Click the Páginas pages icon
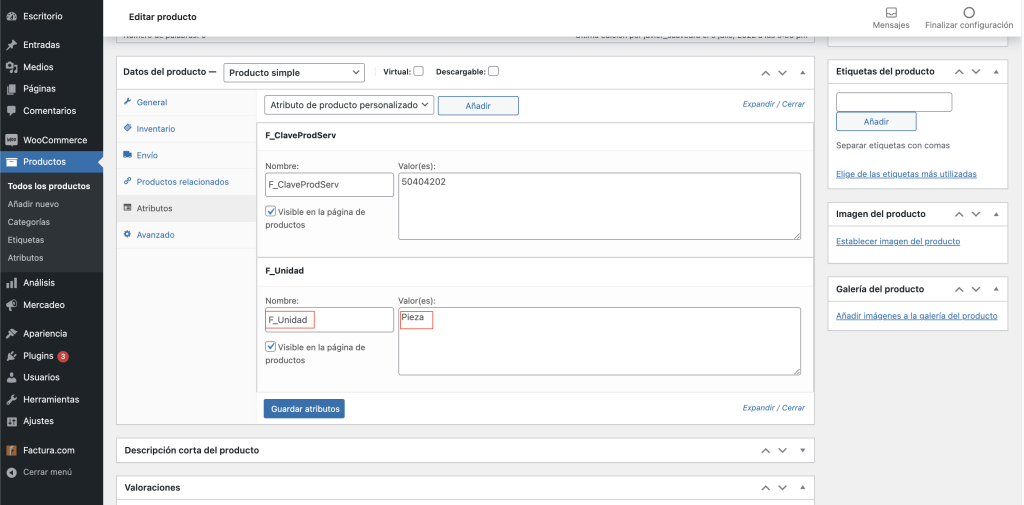Image resolution: width=1024 pixels, height=505 pixels. pyautogui.click(x=11, y=89)
